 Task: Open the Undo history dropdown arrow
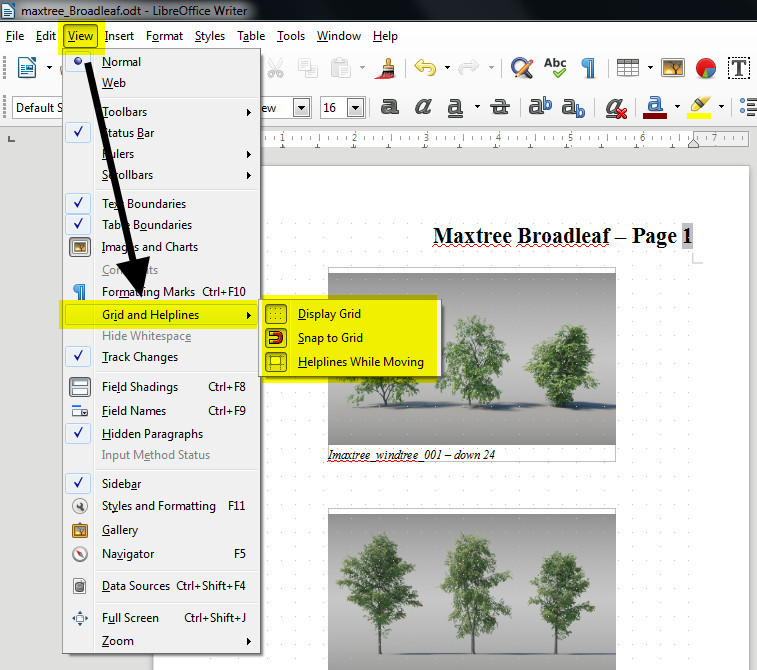pos(448,68)
